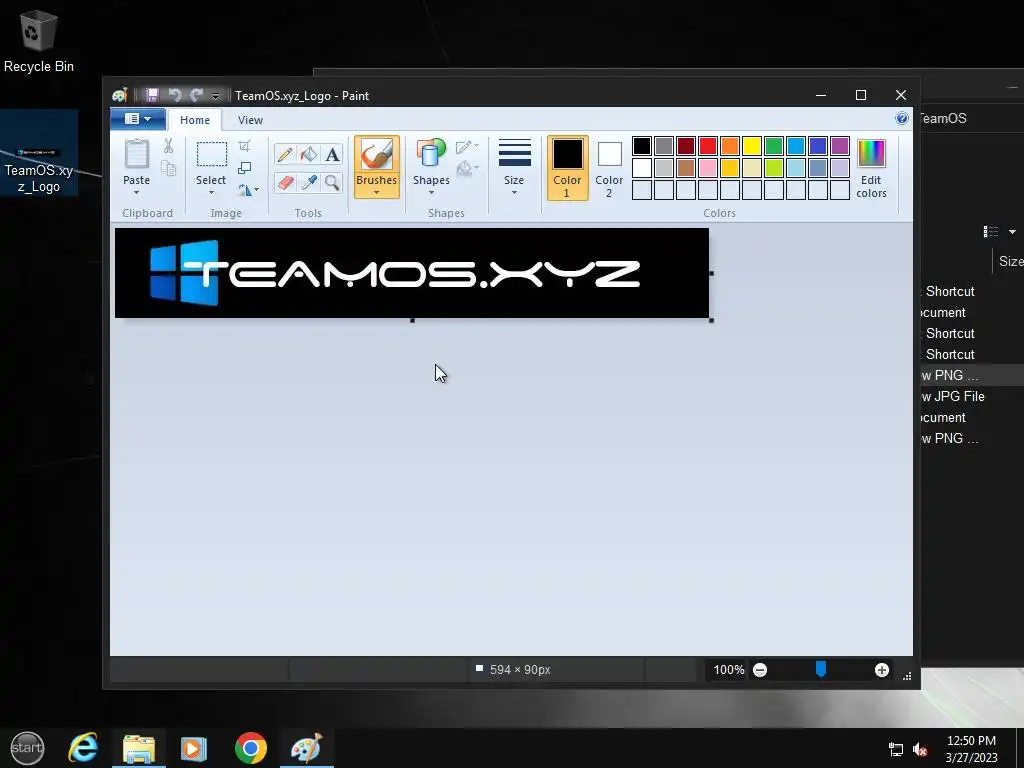Open the Paint file menu button

click(x=138, y=119)
